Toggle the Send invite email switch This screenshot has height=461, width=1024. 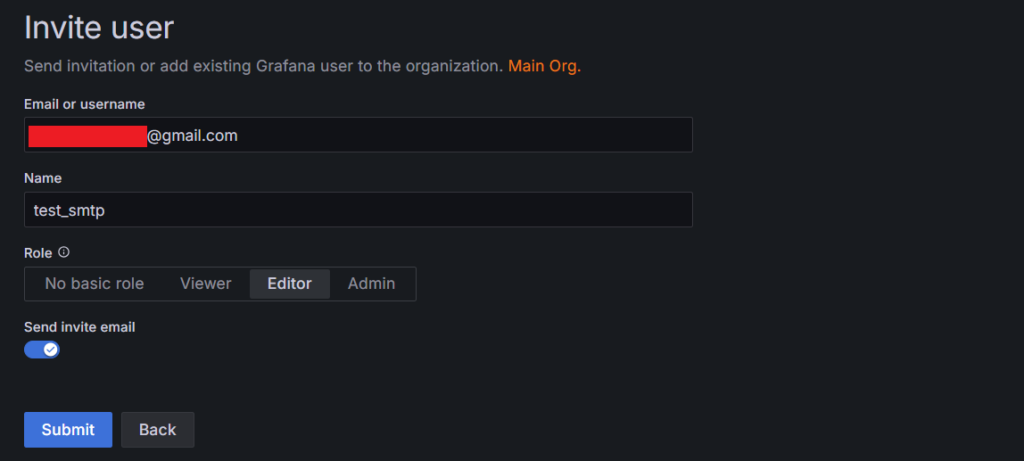42,349
